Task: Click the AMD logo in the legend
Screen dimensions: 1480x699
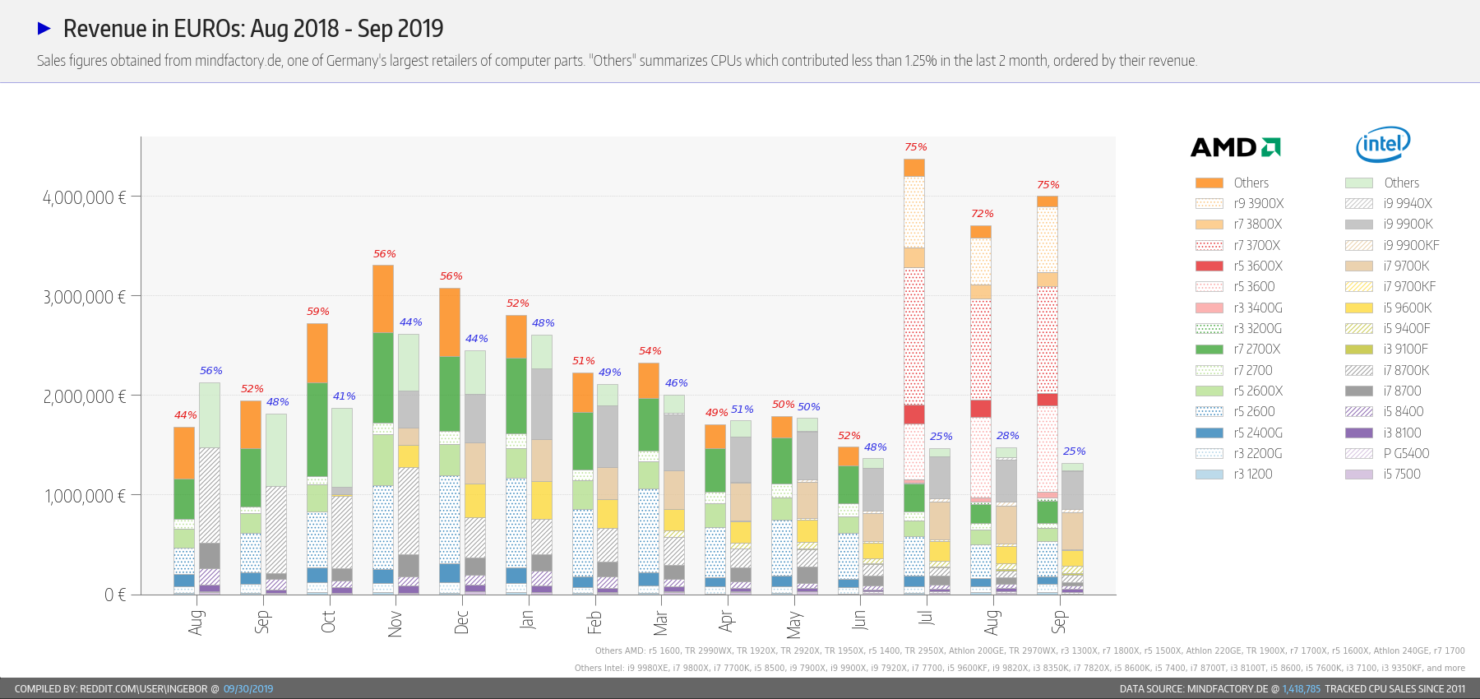Action: coord(1236,148)
